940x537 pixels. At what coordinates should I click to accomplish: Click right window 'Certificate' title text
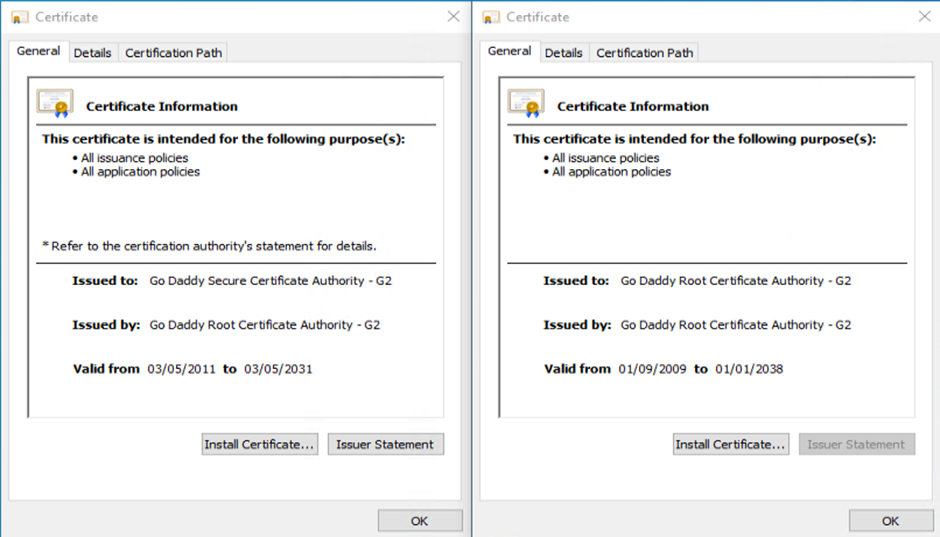click(538, 17)
